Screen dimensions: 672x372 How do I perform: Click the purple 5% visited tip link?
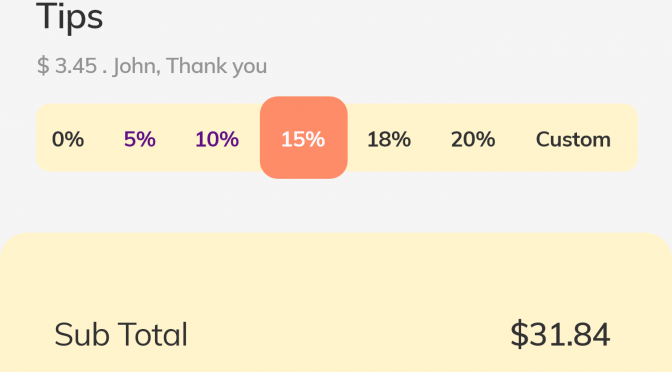point(140,139)
